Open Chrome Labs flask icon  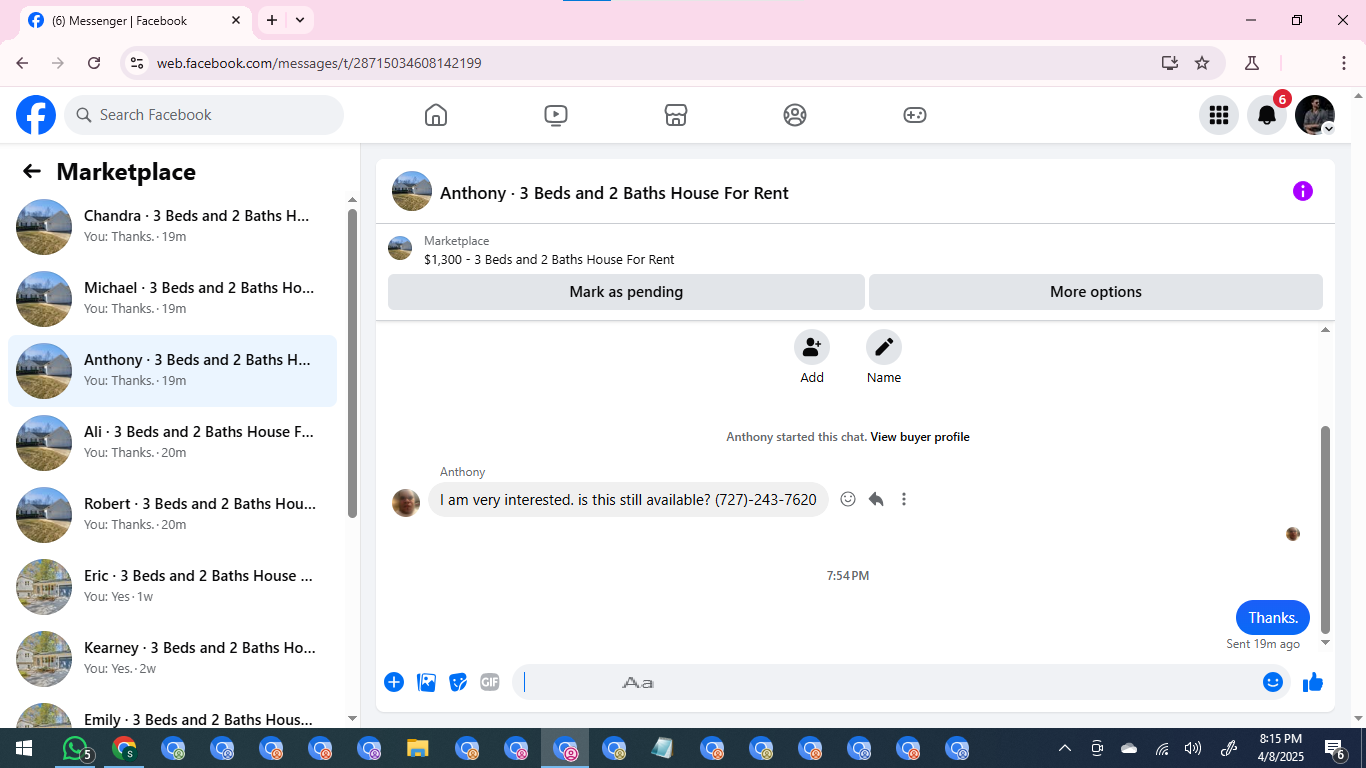coord(1252,63)
